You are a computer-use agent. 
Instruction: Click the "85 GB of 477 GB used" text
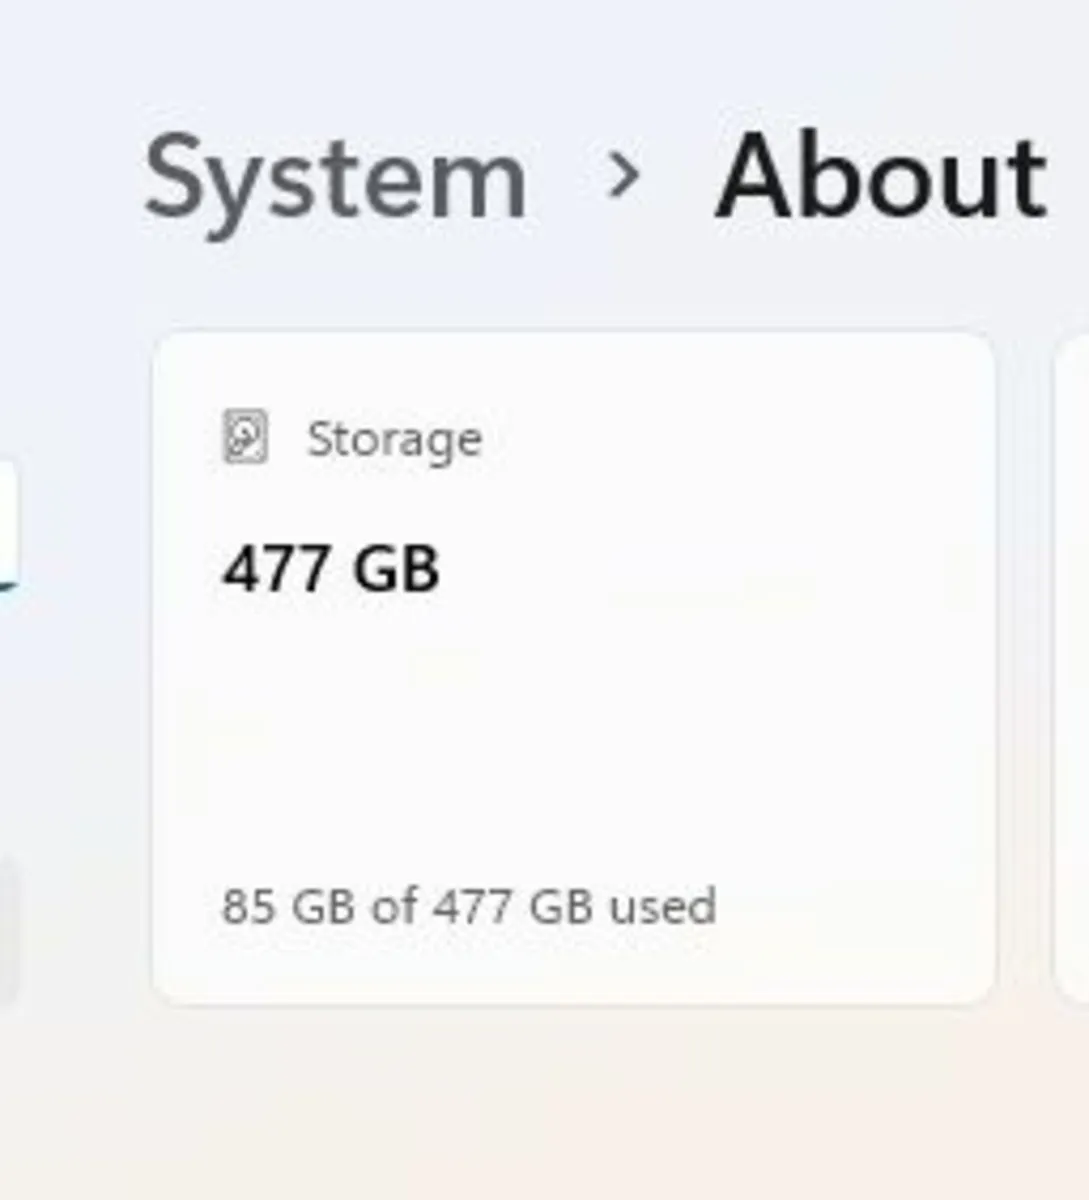468,906
